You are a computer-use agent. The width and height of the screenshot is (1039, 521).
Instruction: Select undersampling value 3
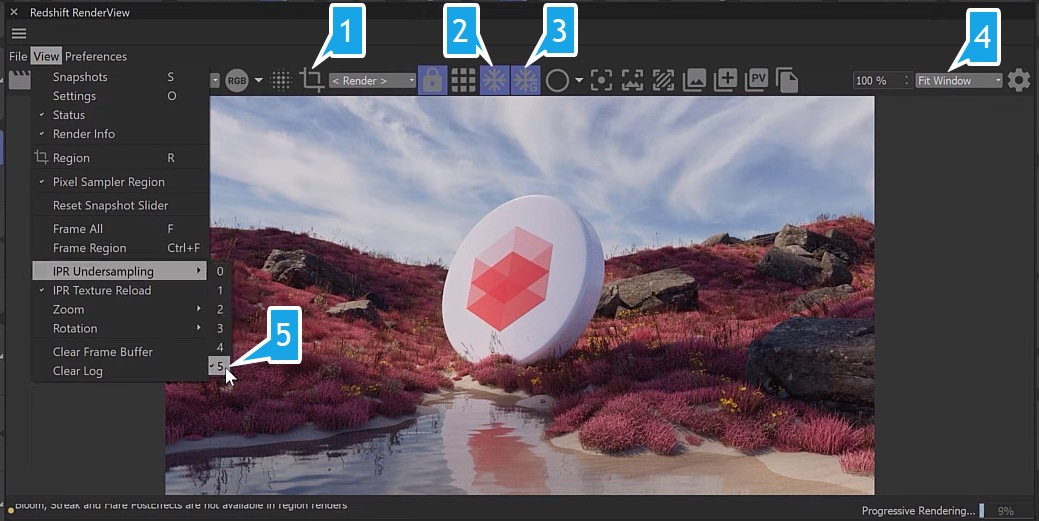coord(220,328)
